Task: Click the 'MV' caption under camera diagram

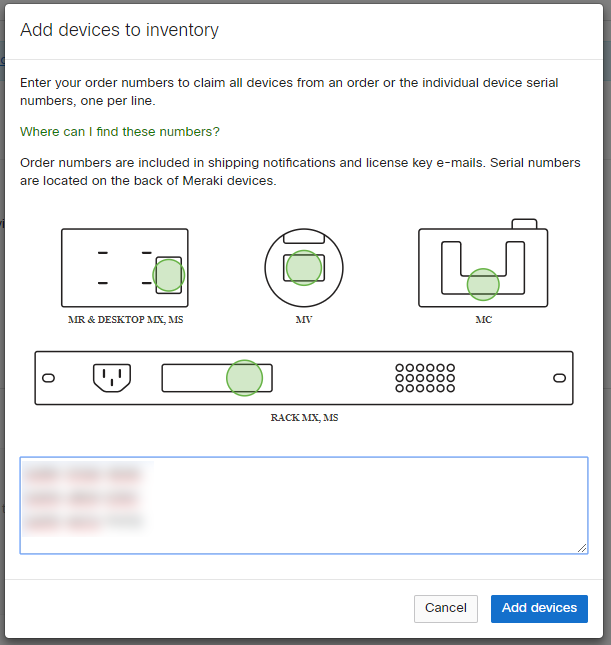Action: (304, 320)
